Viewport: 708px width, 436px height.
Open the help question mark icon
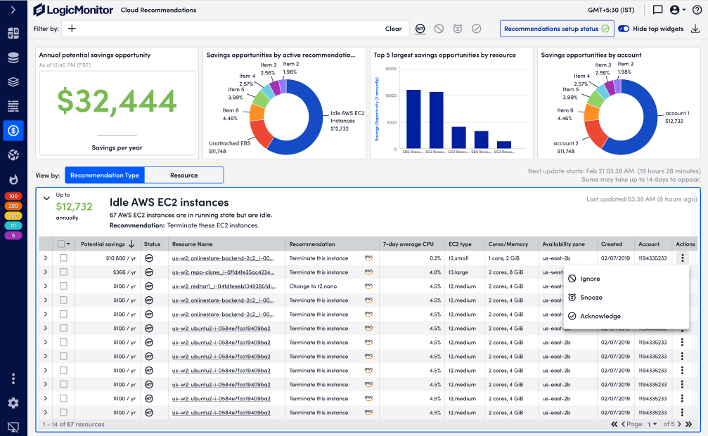point(695,11)
